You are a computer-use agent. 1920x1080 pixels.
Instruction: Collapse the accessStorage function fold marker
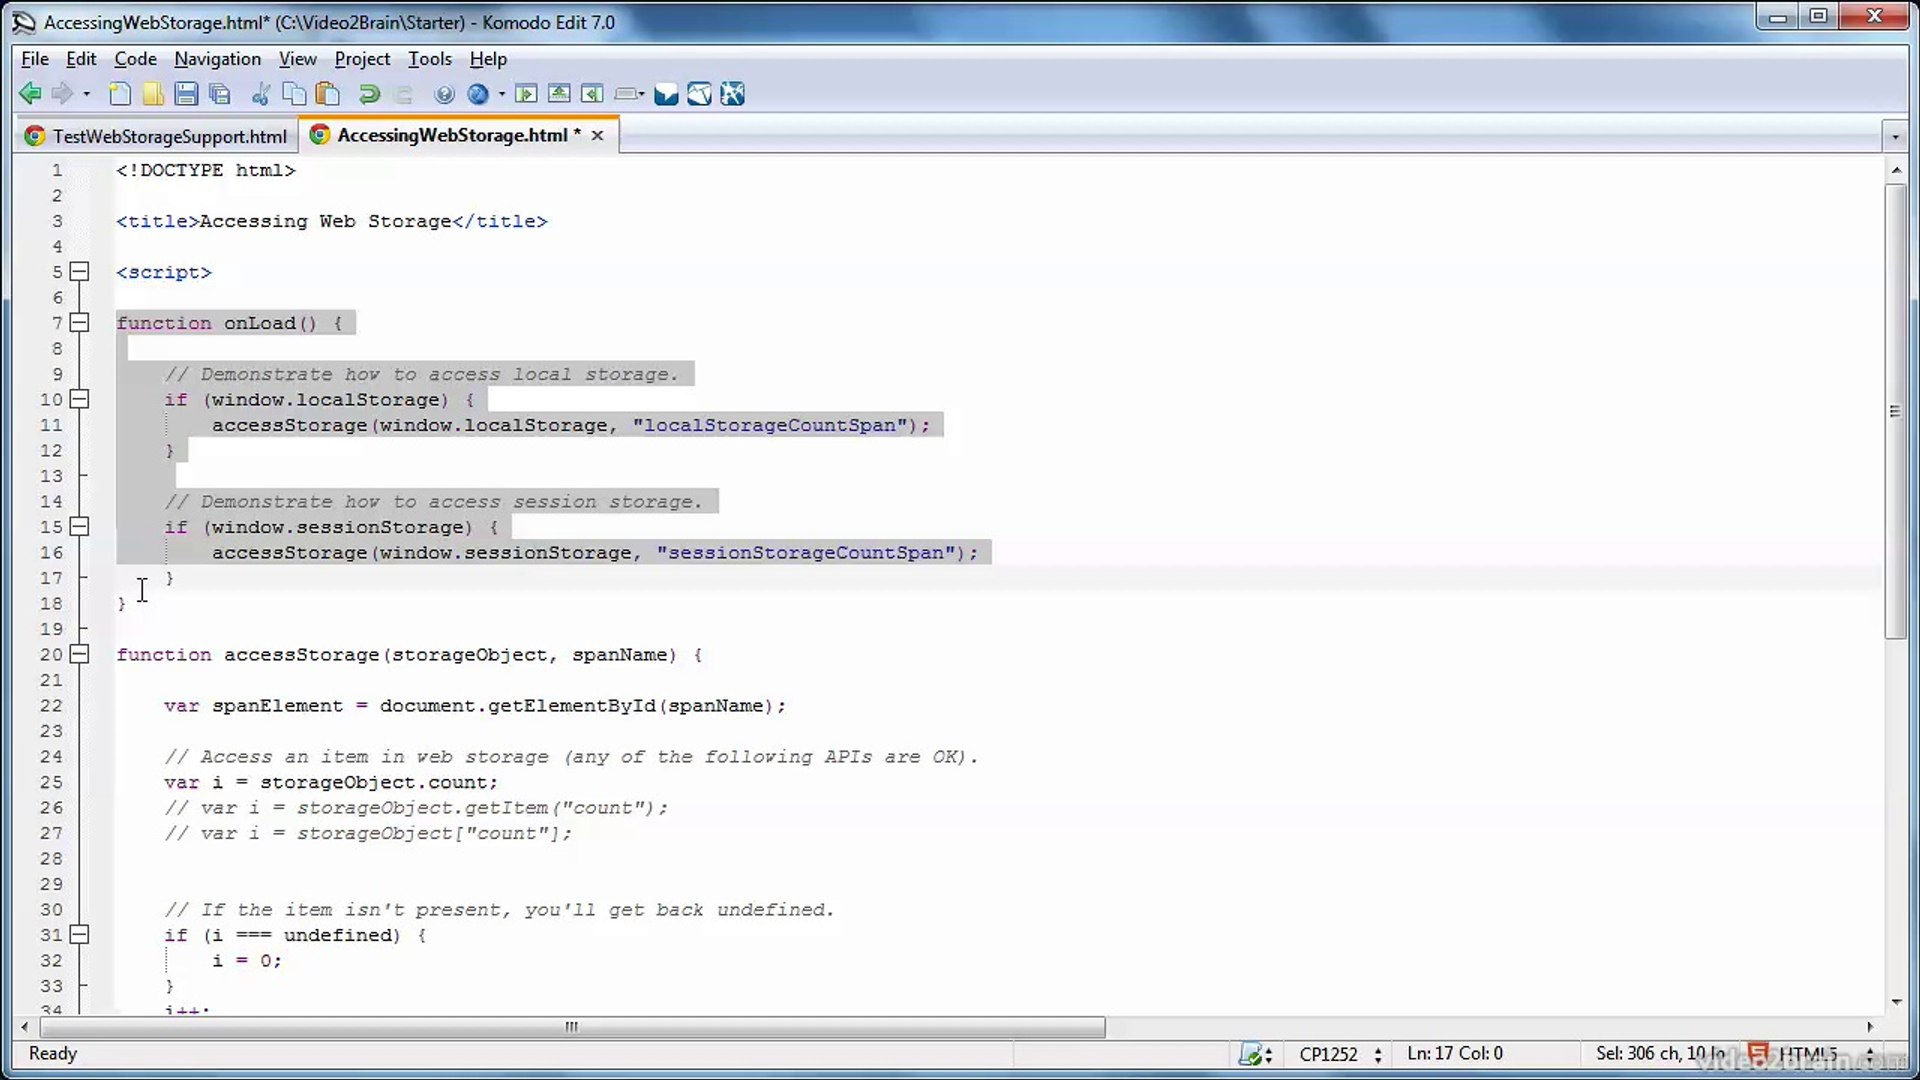(80, 654)
